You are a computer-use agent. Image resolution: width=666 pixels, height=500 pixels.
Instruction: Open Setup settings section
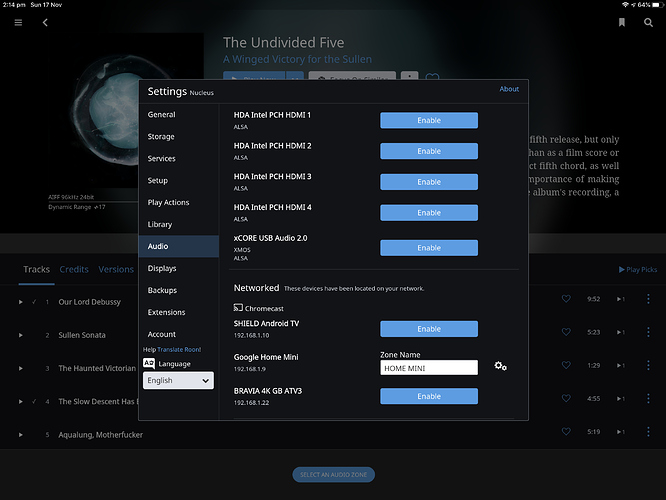[x=179, y=181]
